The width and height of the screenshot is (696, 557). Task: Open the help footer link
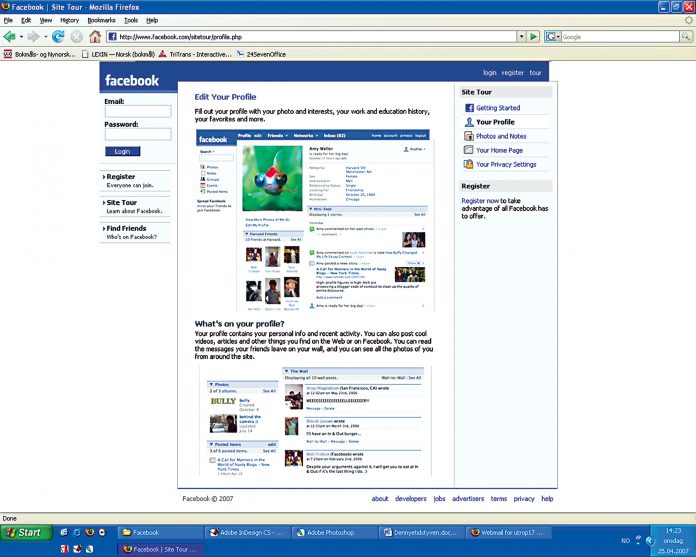[x=547, y=498]
